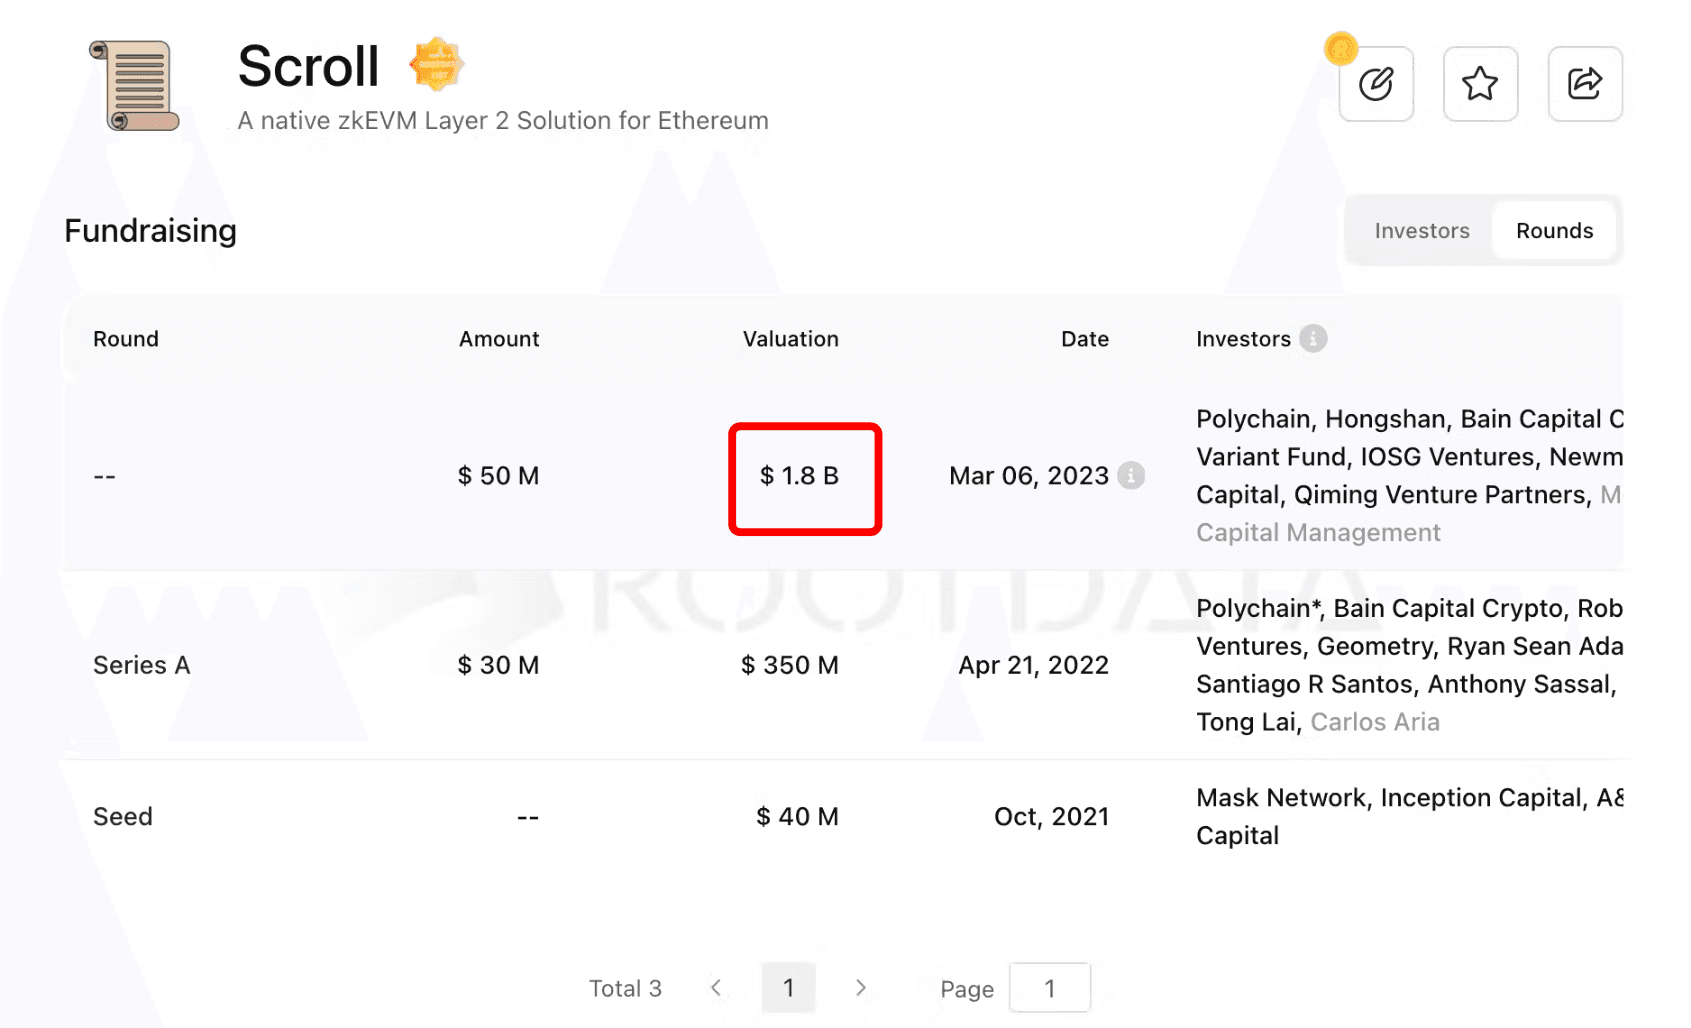The width and height of the screenshot is (1691, 1028).
Task: Open Bain Capital Crypto in Series A row
Action: 1448,609
